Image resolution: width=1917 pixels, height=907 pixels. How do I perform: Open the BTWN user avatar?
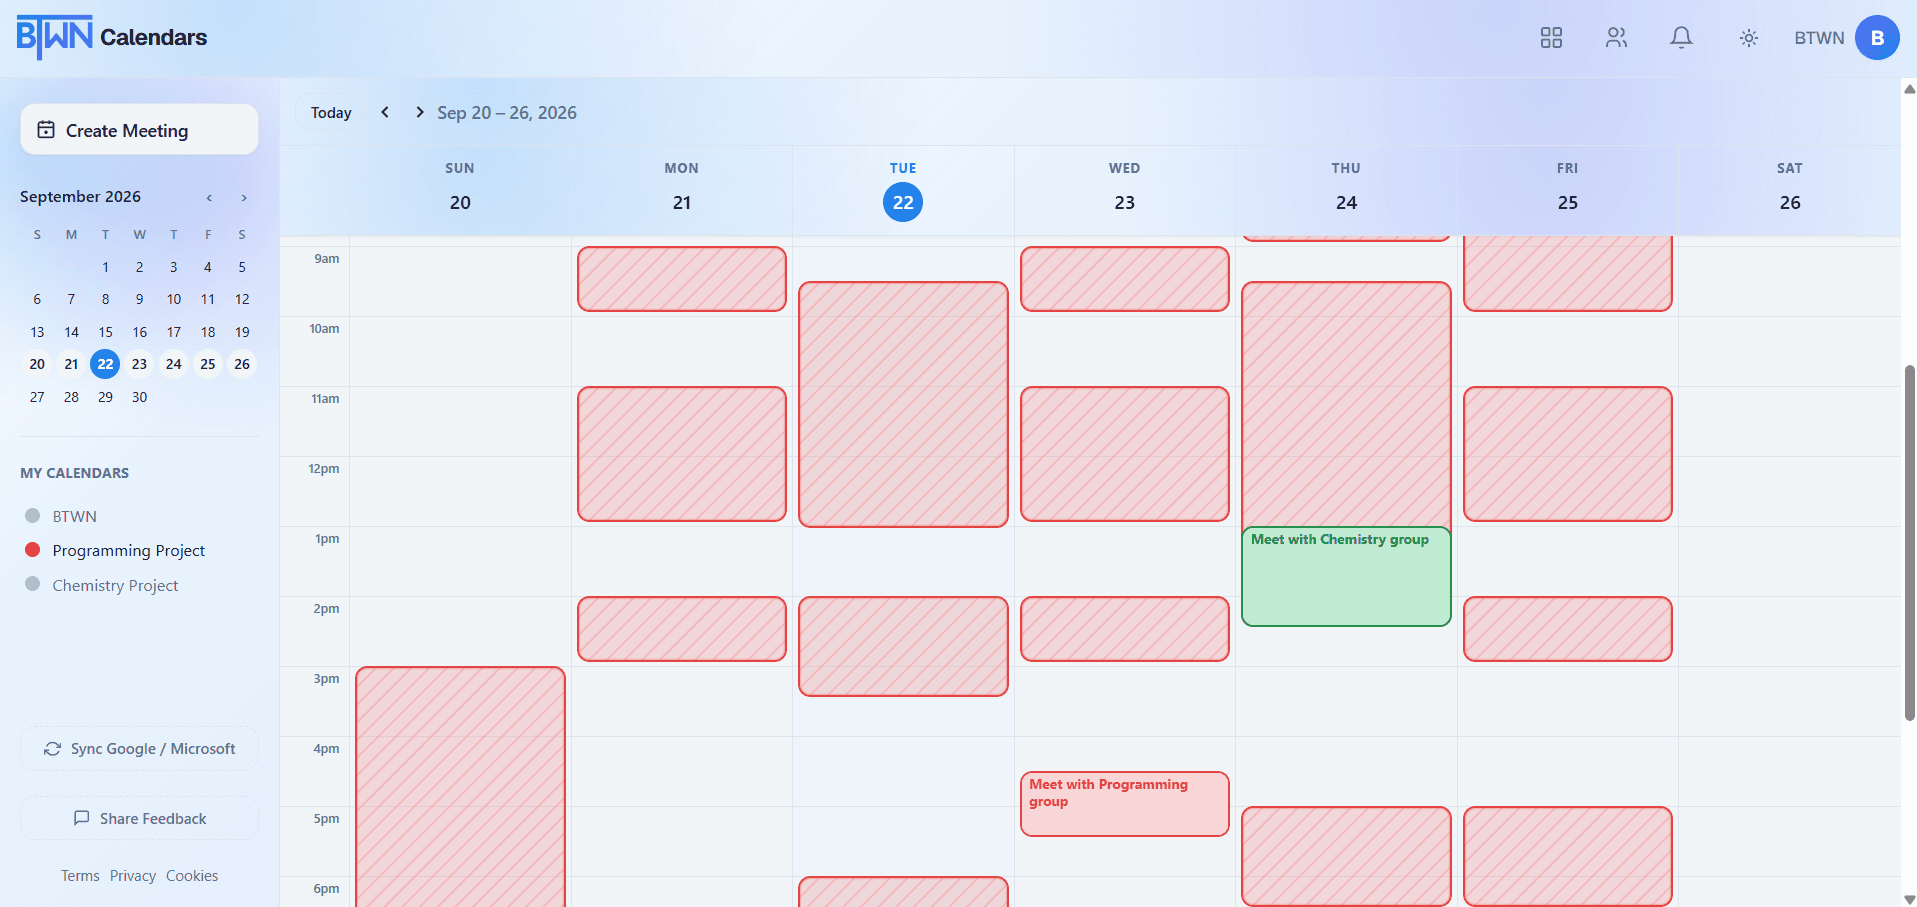[x=1877, y=38]
